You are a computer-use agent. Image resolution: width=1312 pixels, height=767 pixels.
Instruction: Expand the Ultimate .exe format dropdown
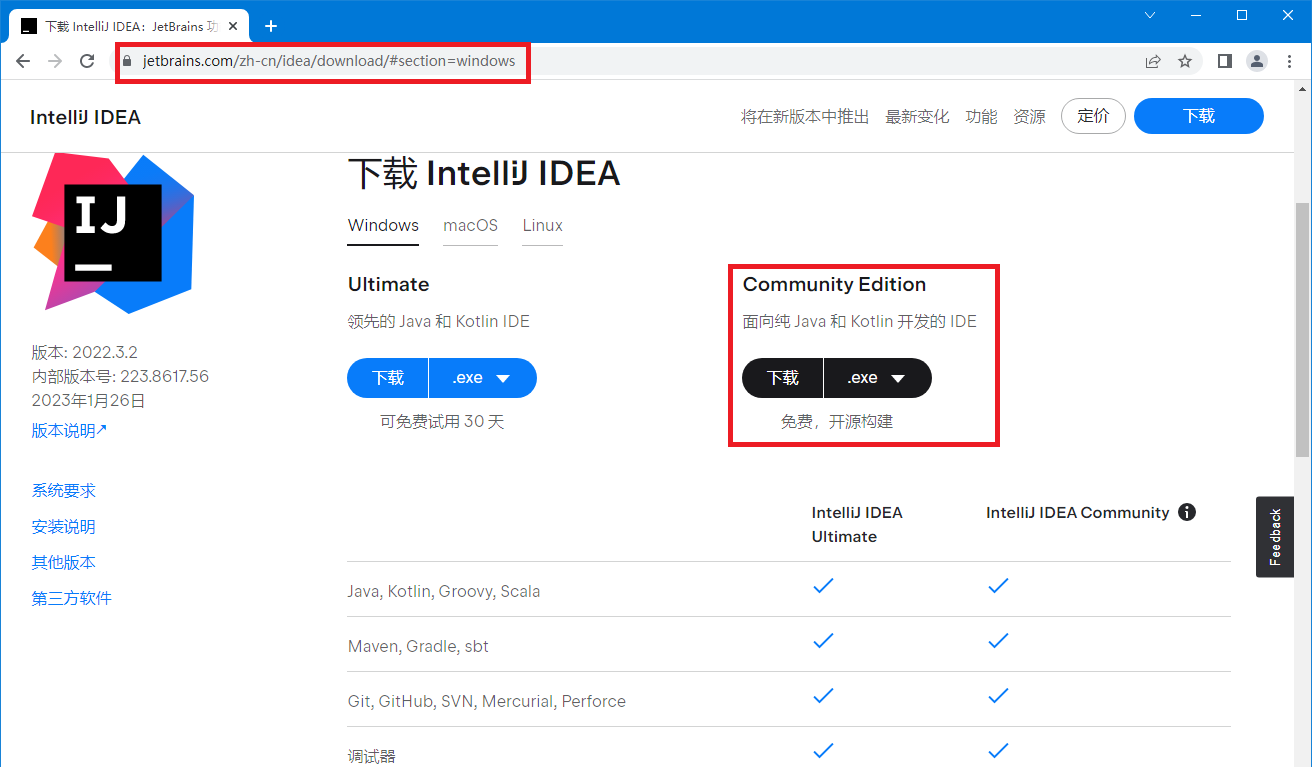pyautogui.click(x=483, y=378)
